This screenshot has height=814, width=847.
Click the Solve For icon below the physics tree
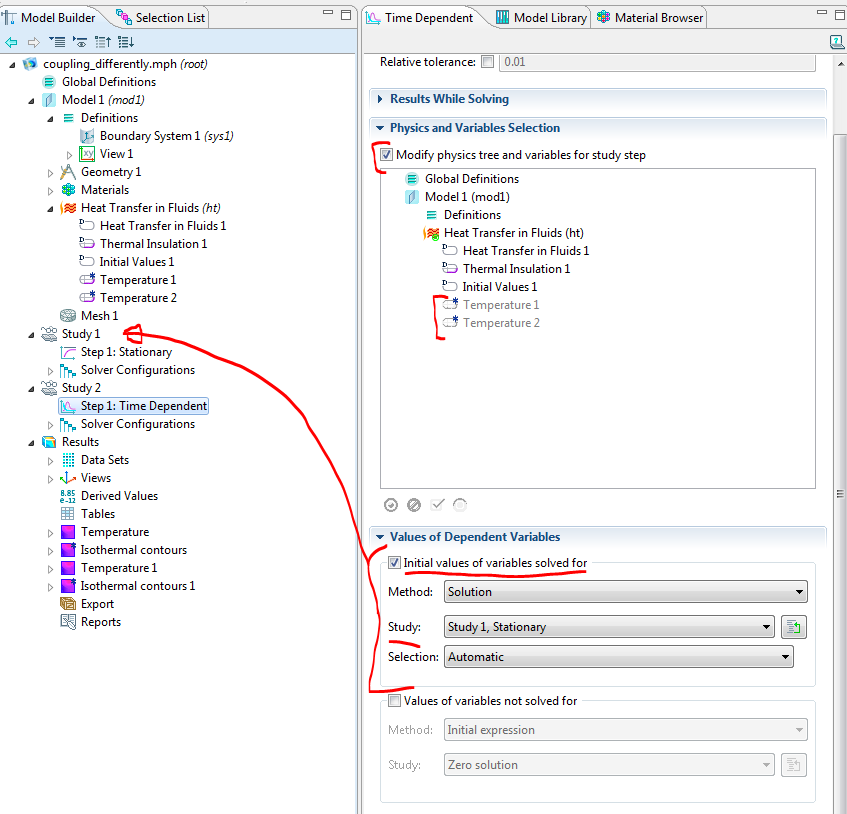[x=391, y=505]
